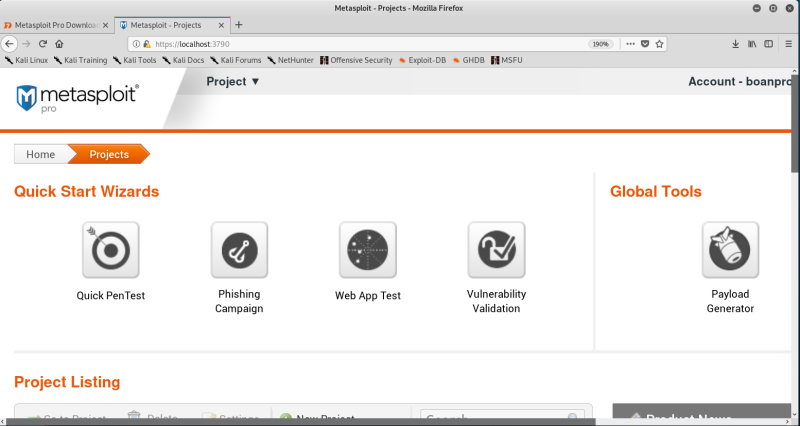Open Offensive Security bookmark
800x426 pixels.
pyautogui.click(x=356, y=60)
